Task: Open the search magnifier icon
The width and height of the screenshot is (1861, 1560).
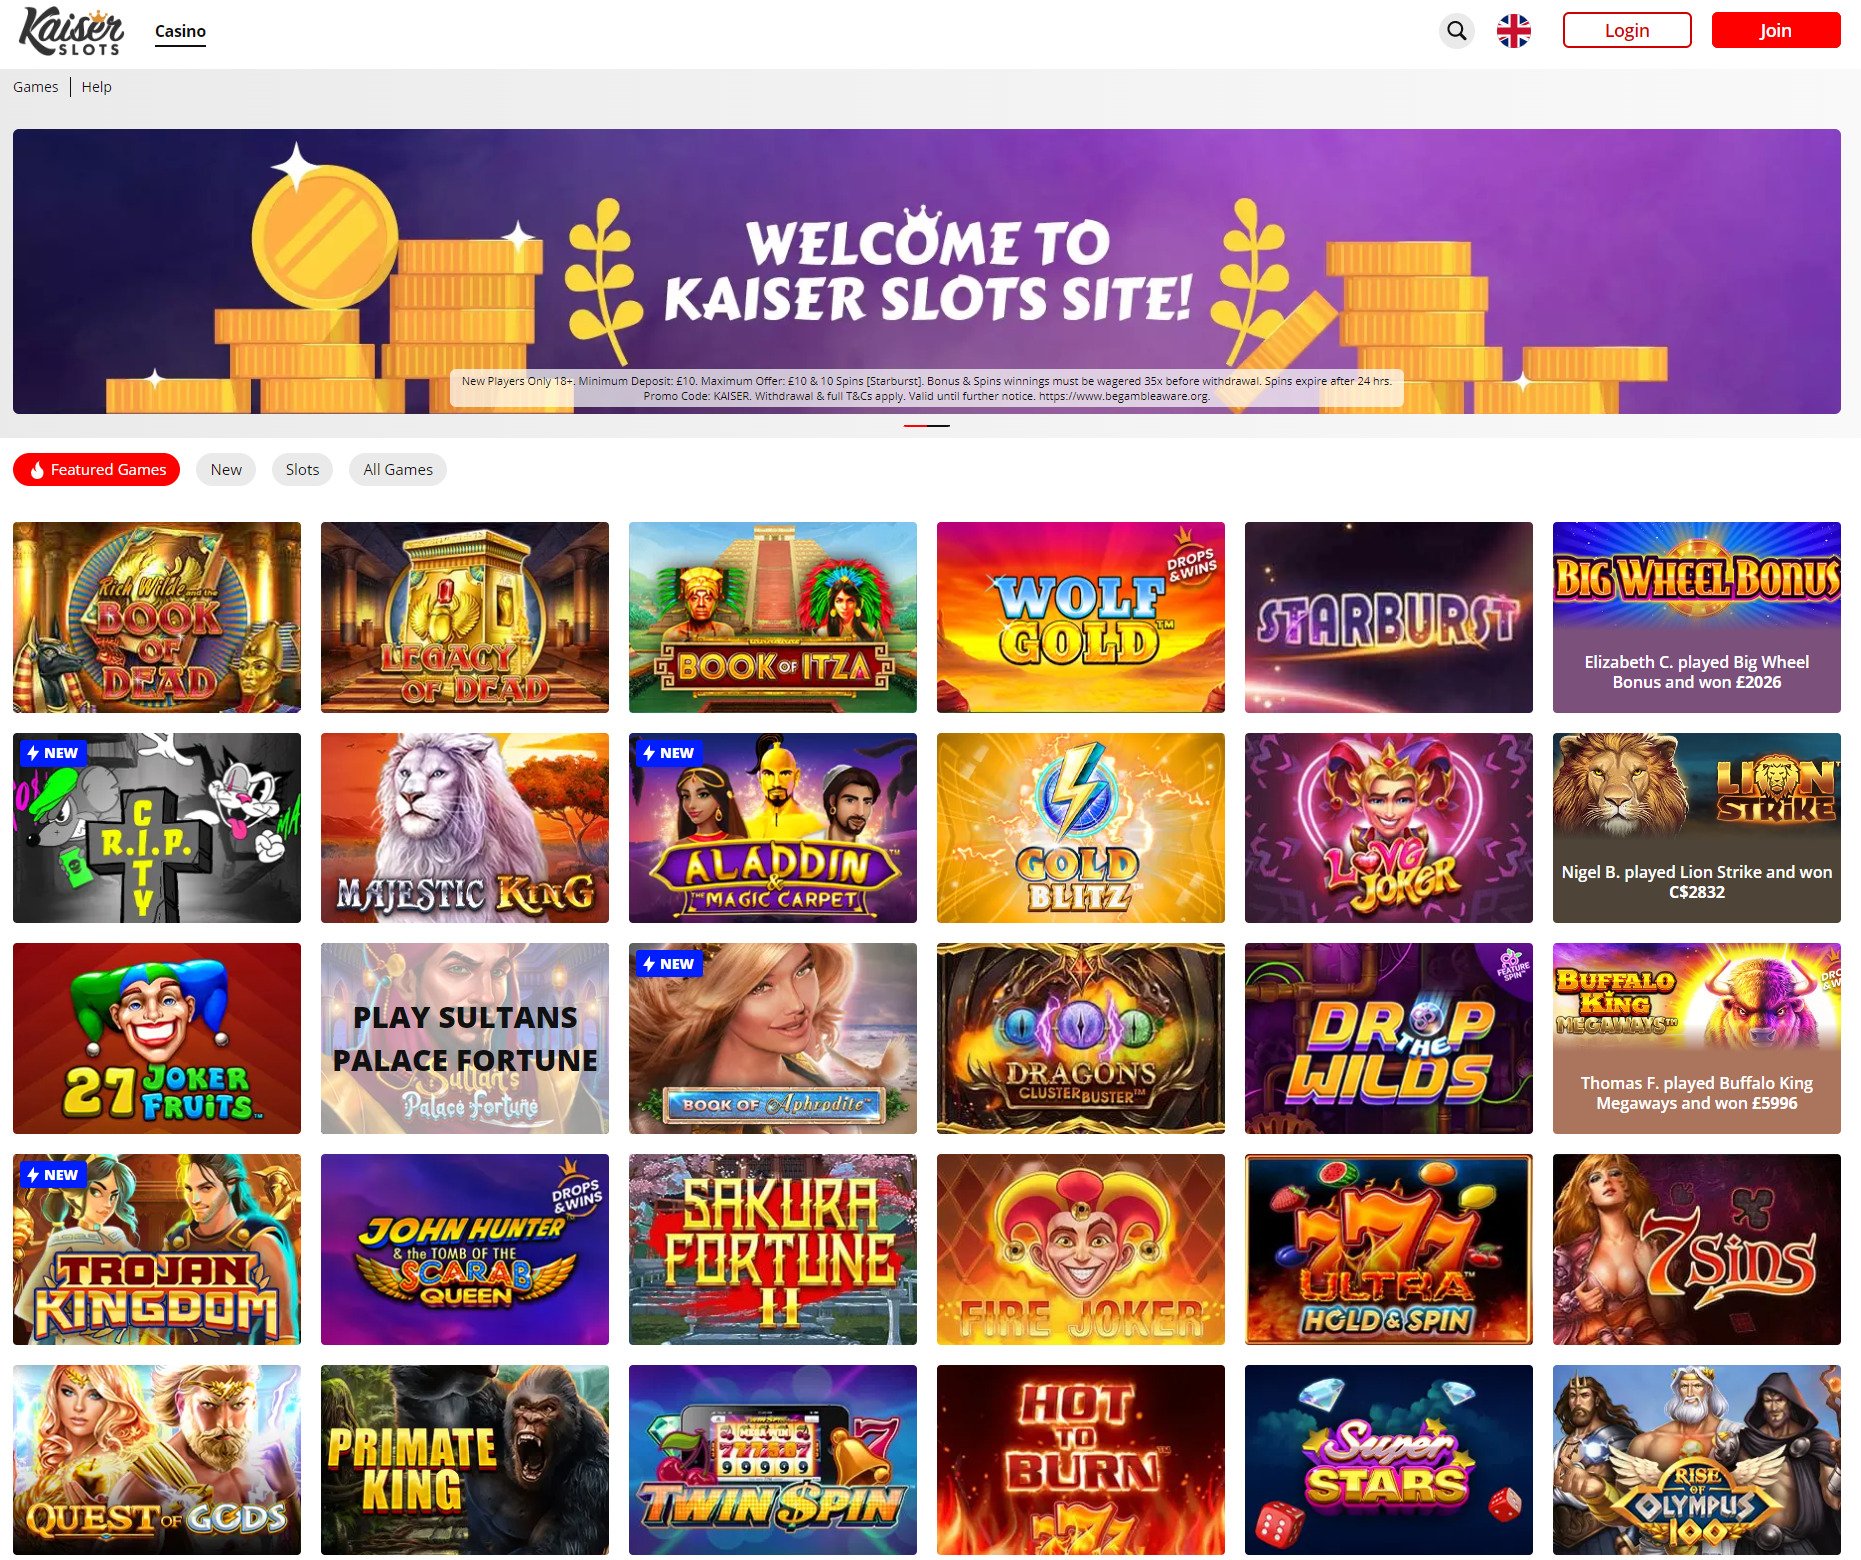Action: [x=1457, y=31]
